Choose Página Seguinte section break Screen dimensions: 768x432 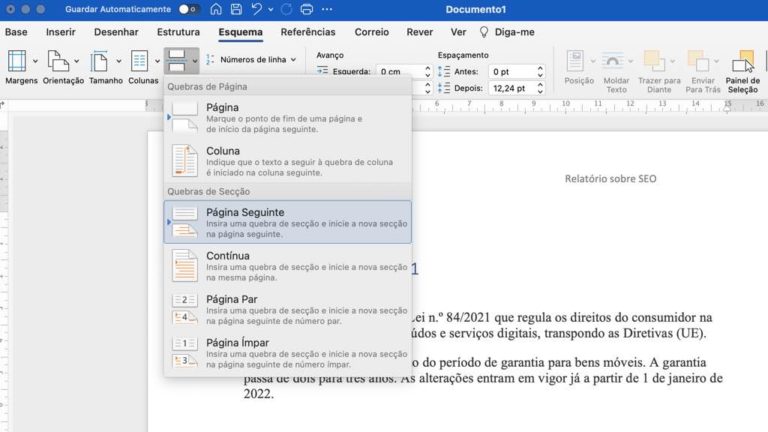tap(288, 222)
